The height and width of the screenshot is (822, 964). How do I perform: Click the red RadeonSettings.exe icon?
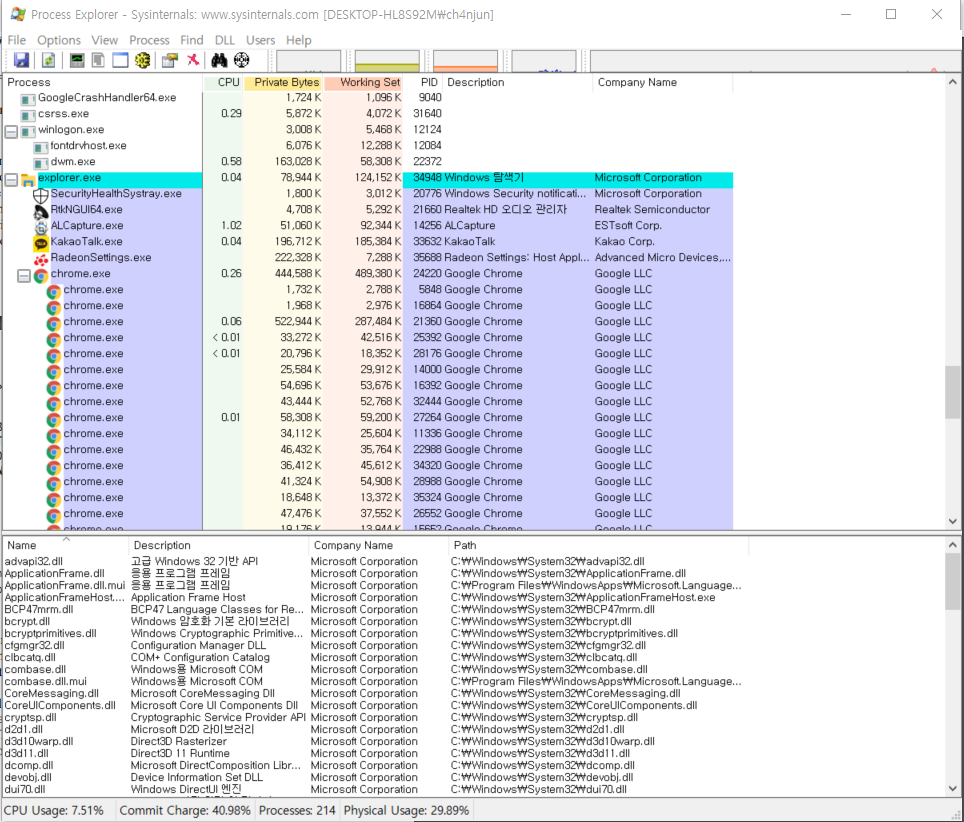point(41,260)
